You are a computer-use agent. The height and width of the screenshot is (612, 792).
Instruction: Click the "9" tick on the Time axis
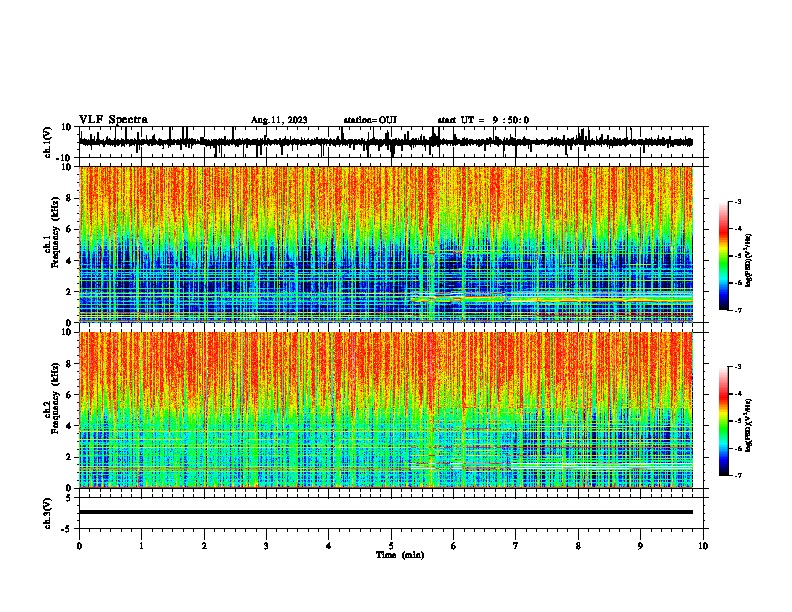point(640,546)
